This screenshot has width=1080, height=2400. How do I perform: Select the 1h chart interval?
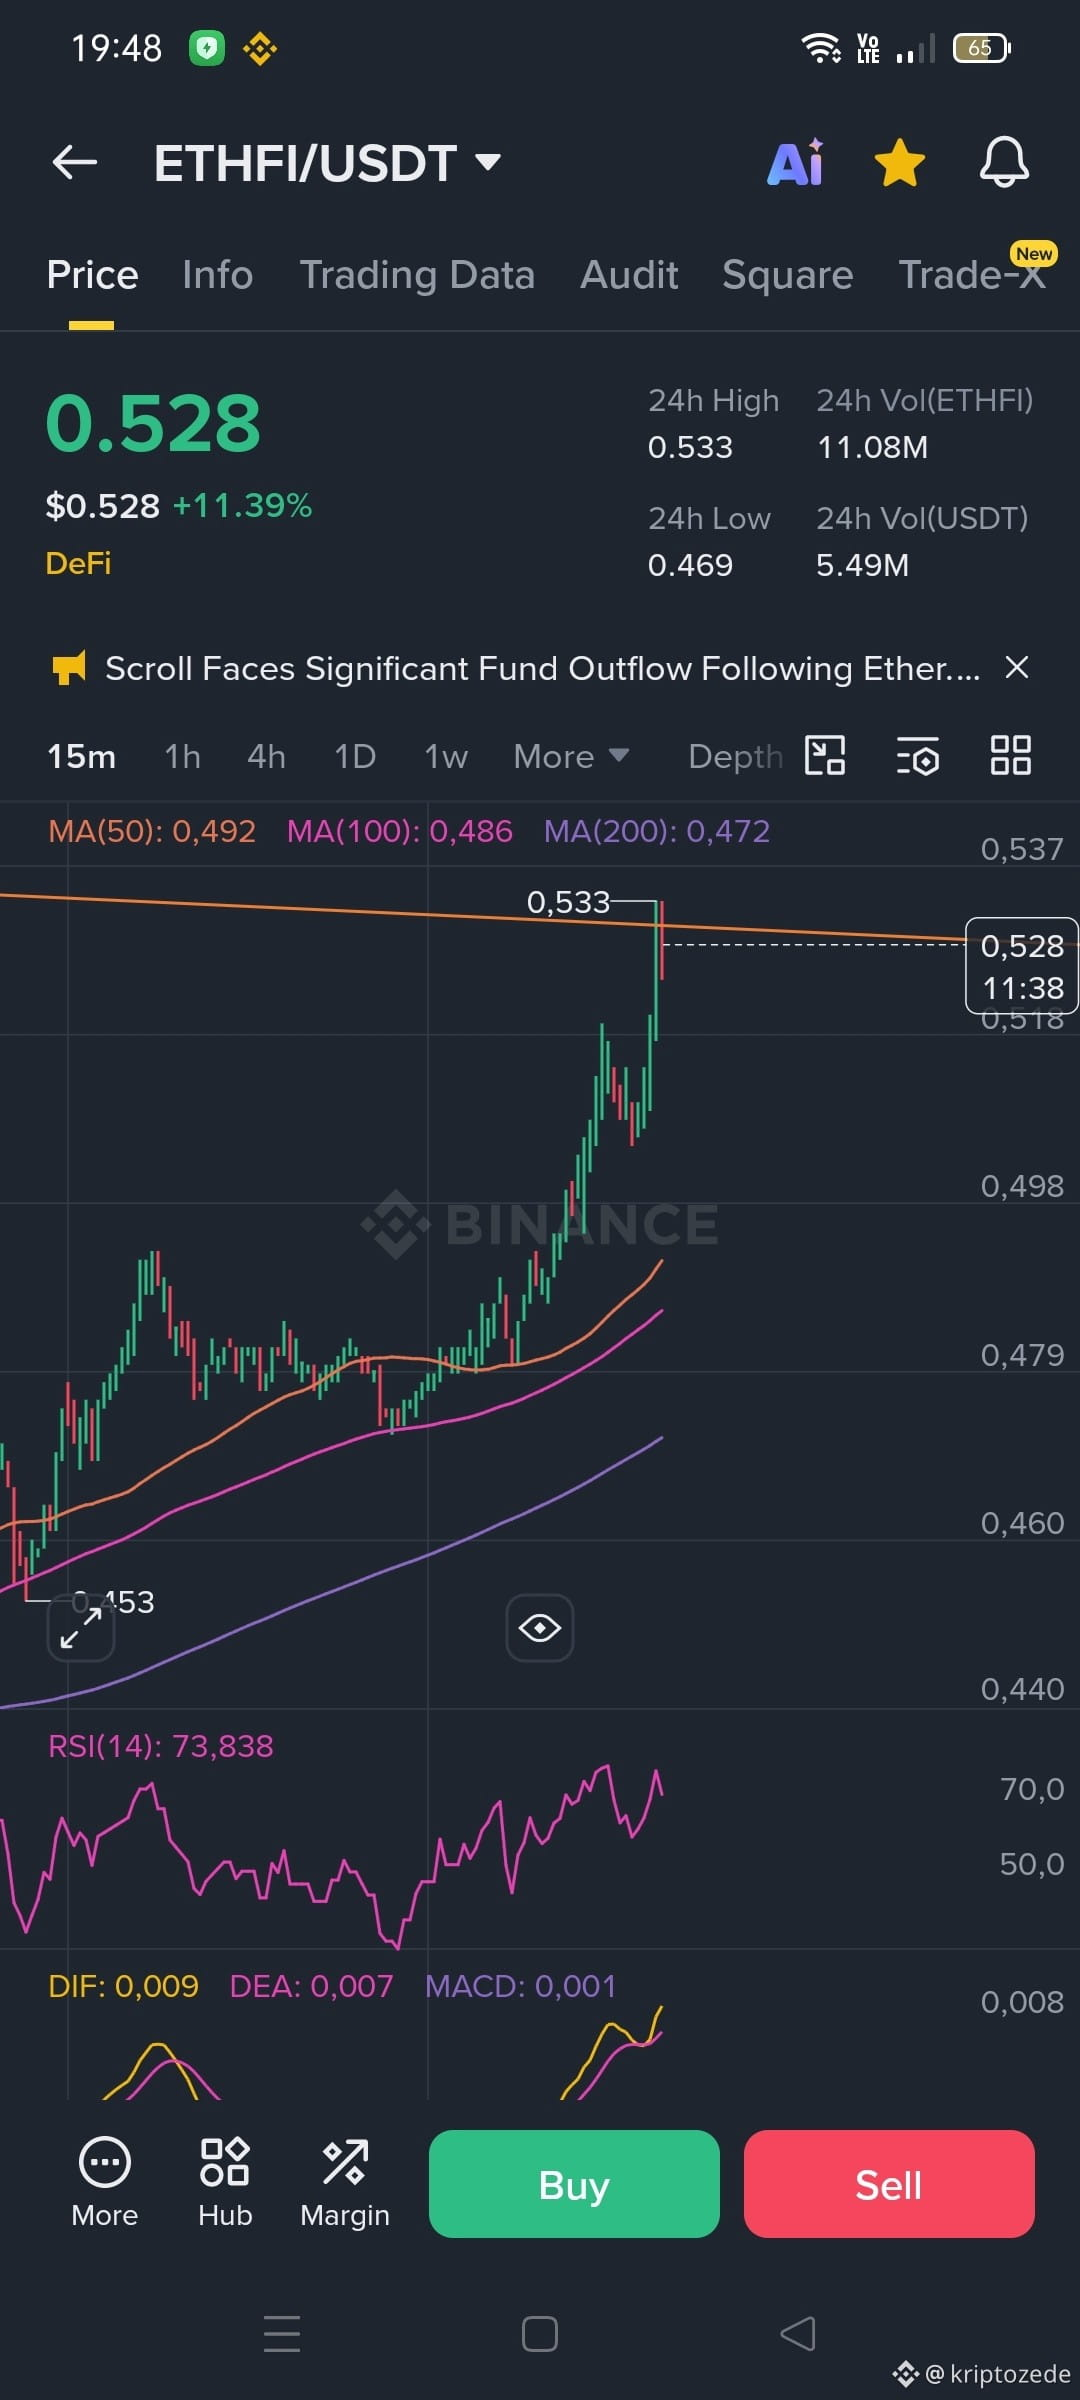pyautogui.click(x=182, y=756)
